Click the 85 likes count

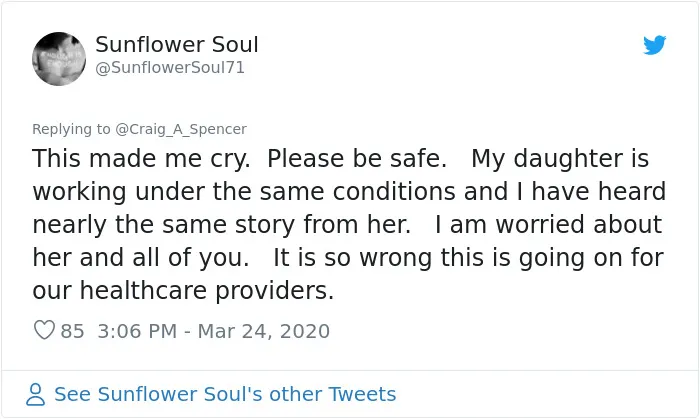coord(72,331)
